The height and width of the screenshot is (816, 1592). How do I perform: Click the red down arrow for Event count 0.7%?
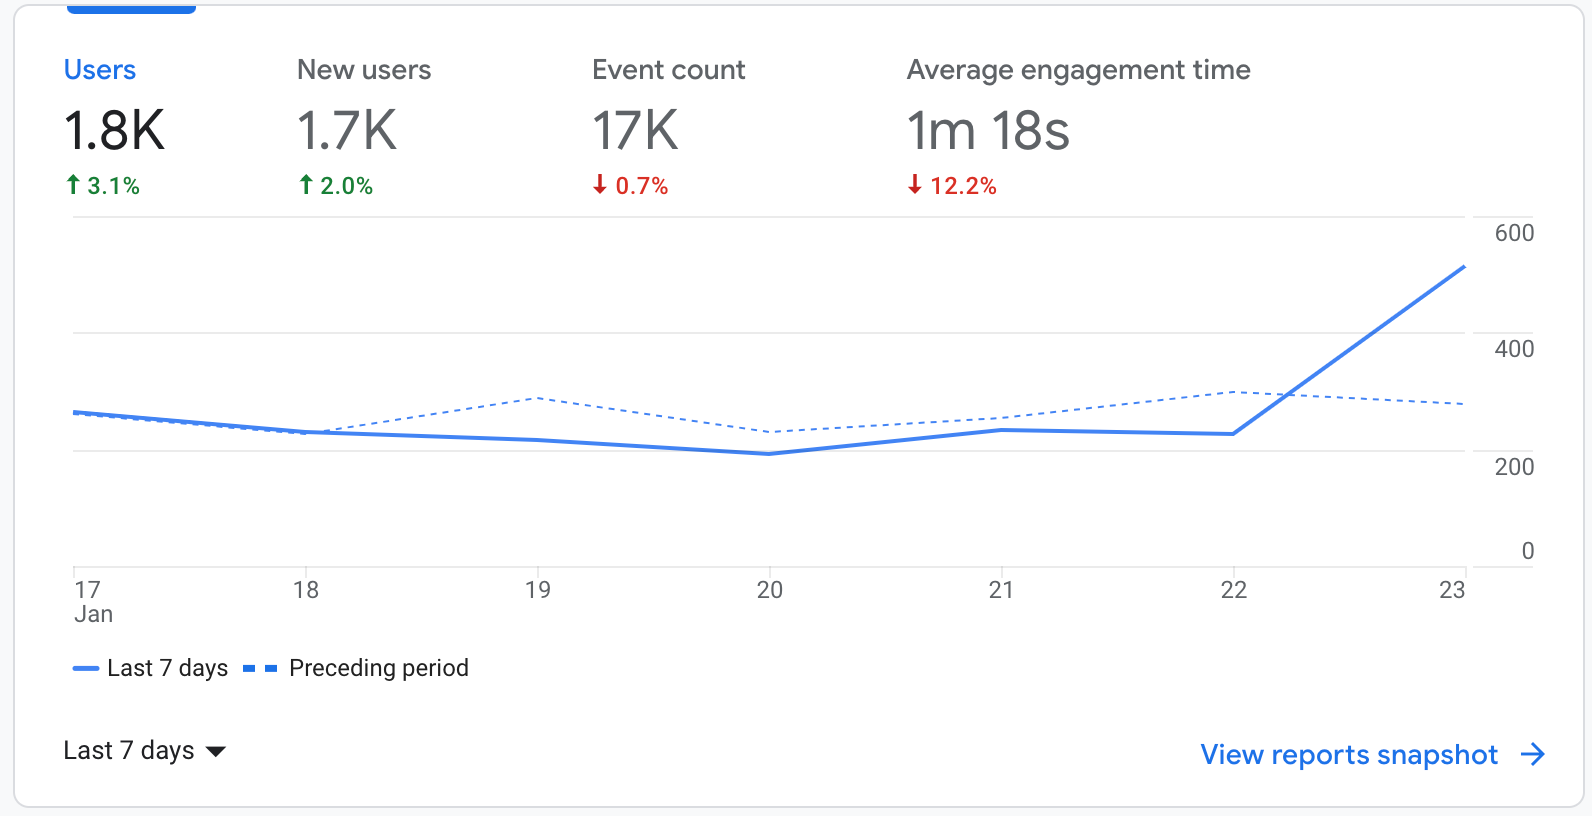(600, 185)
